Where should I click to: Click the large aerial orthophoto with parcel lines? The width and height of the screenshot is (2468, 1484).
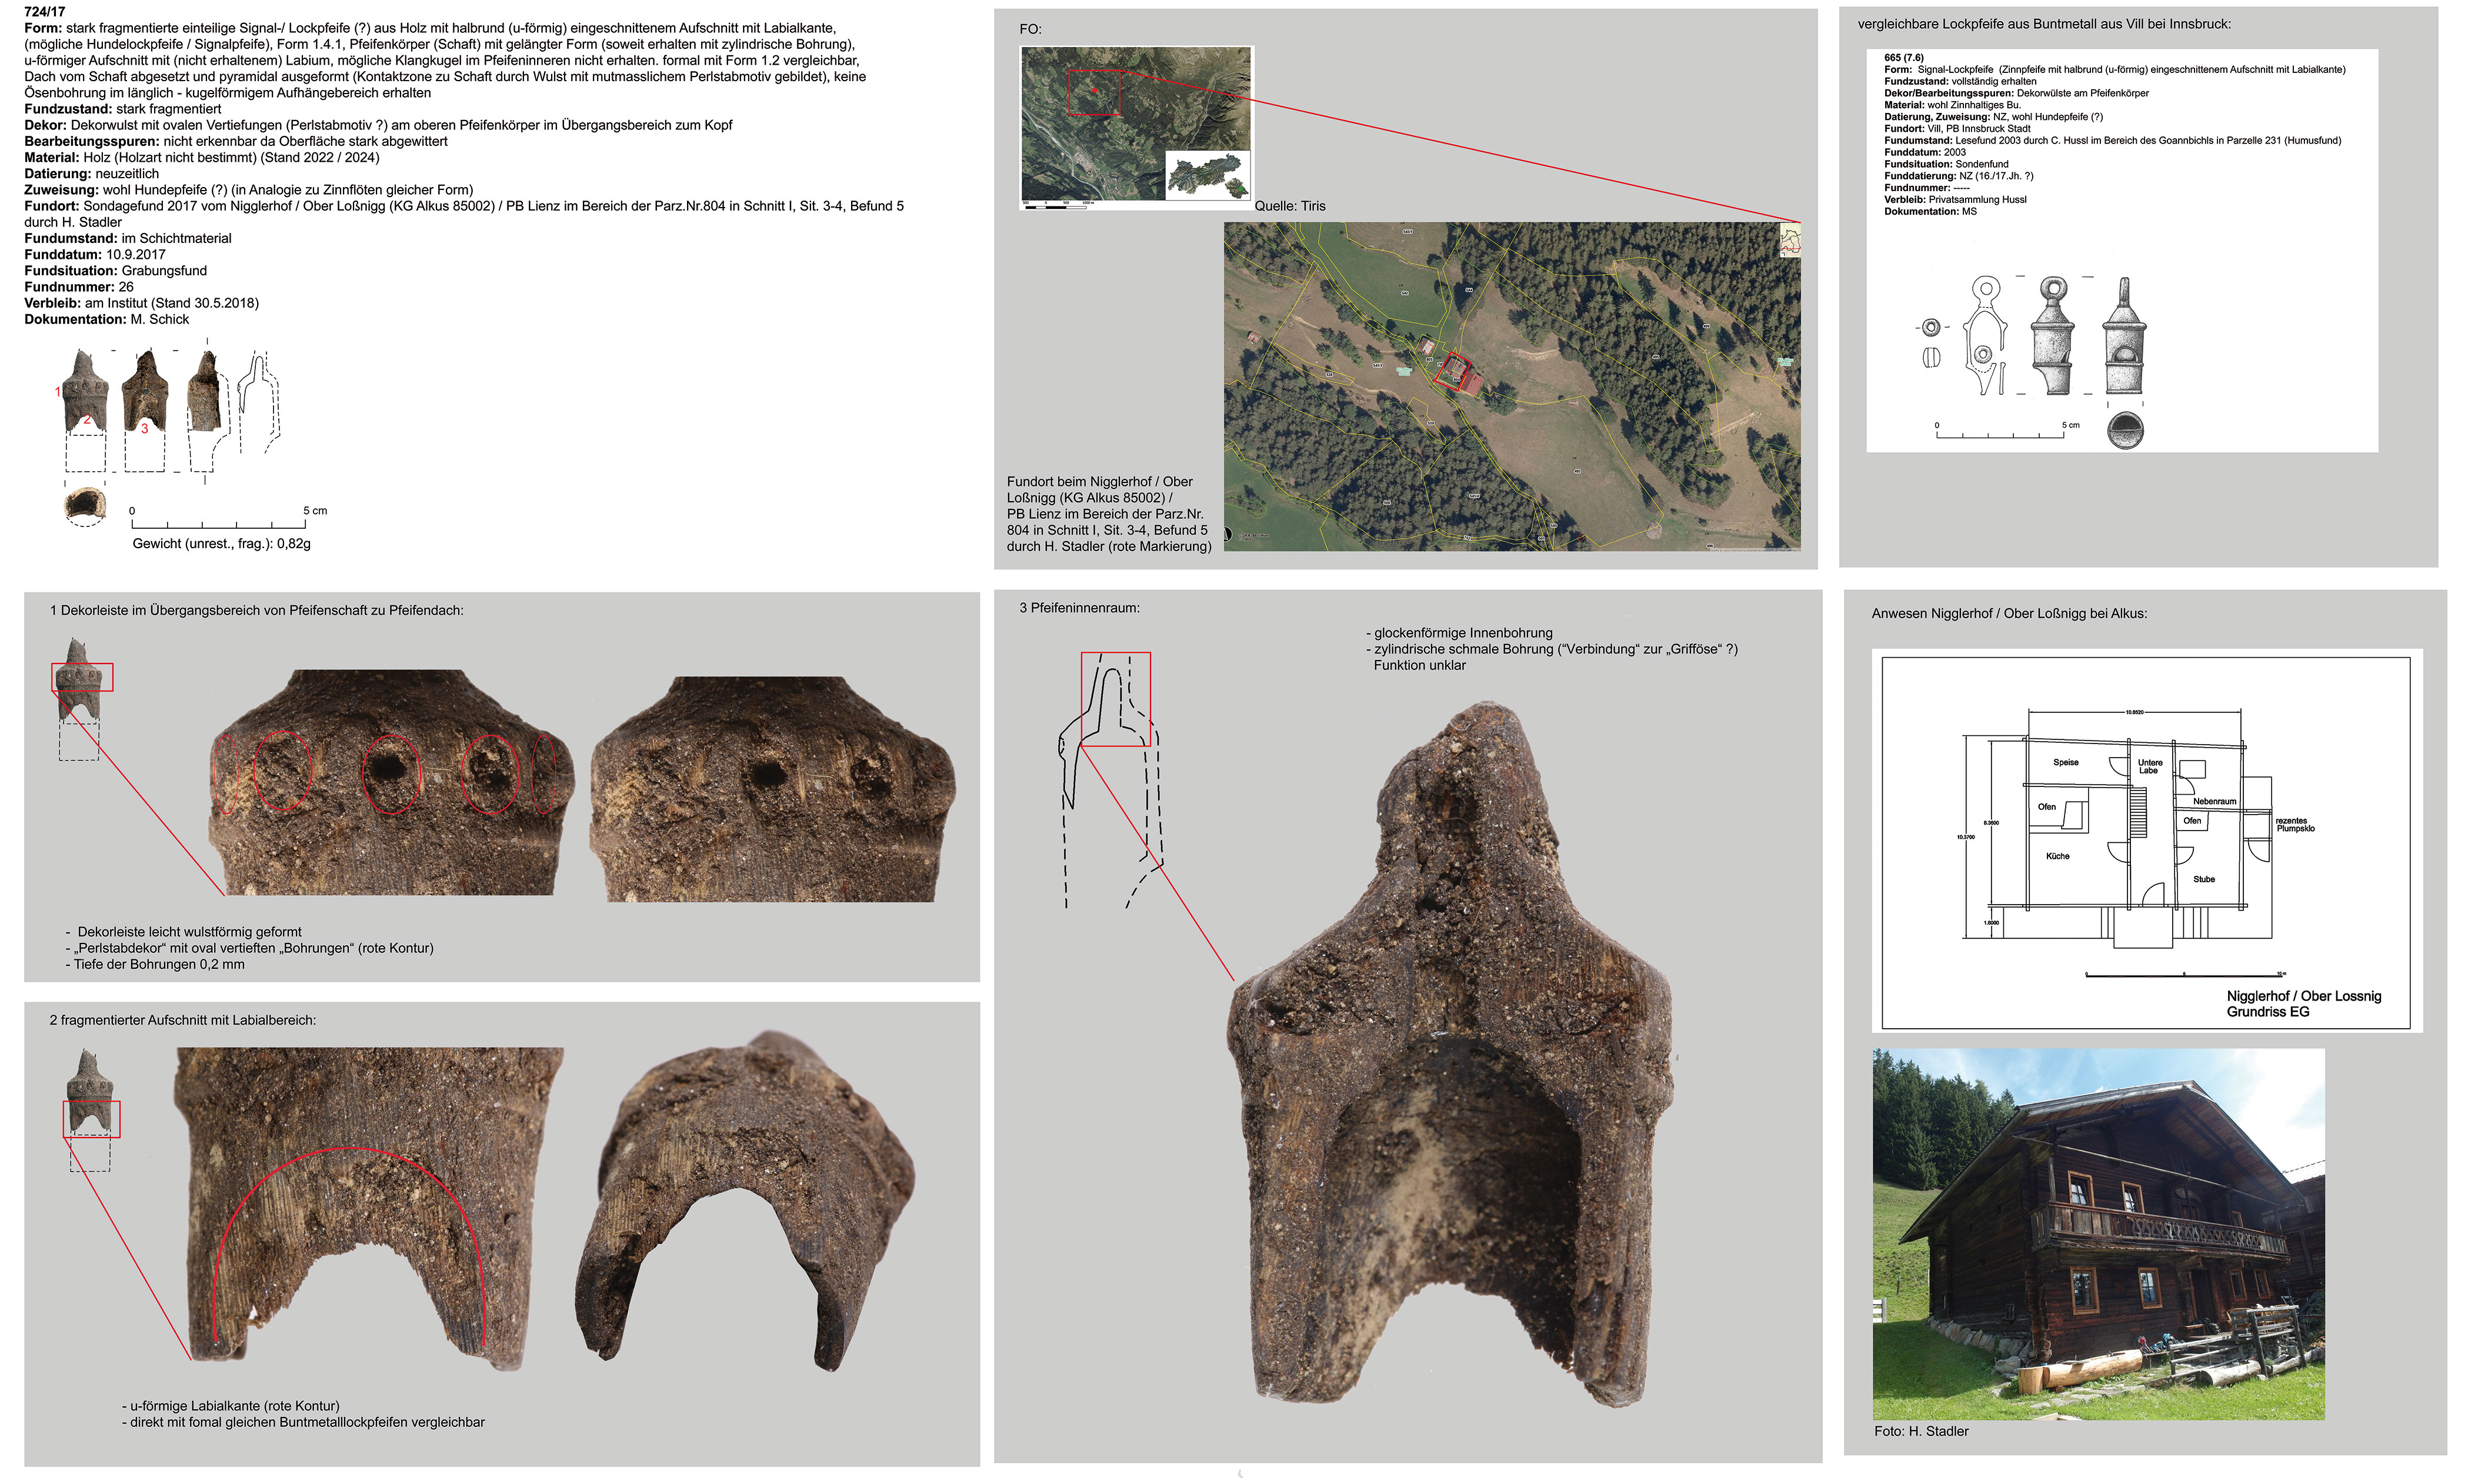click(x=1511, y=386)
